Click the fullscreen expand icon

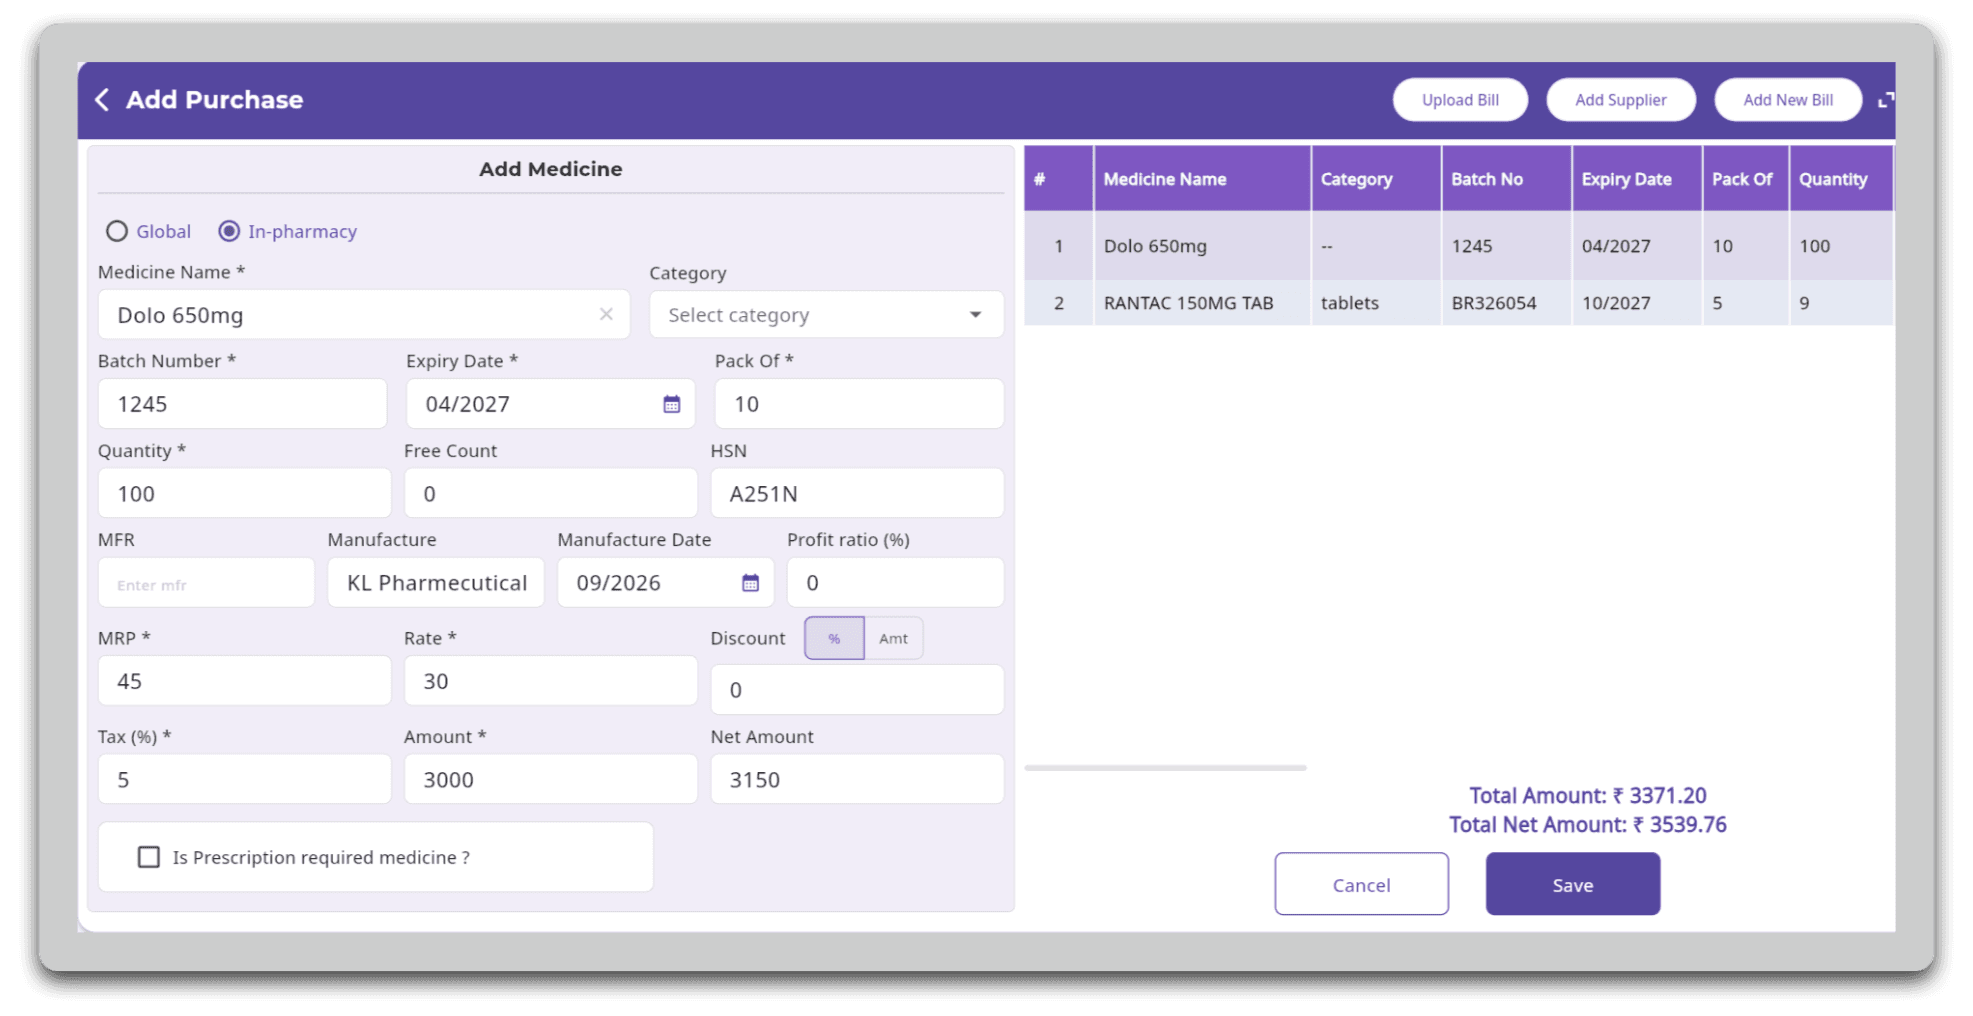pyautogui.click(x=1885, y=100)
